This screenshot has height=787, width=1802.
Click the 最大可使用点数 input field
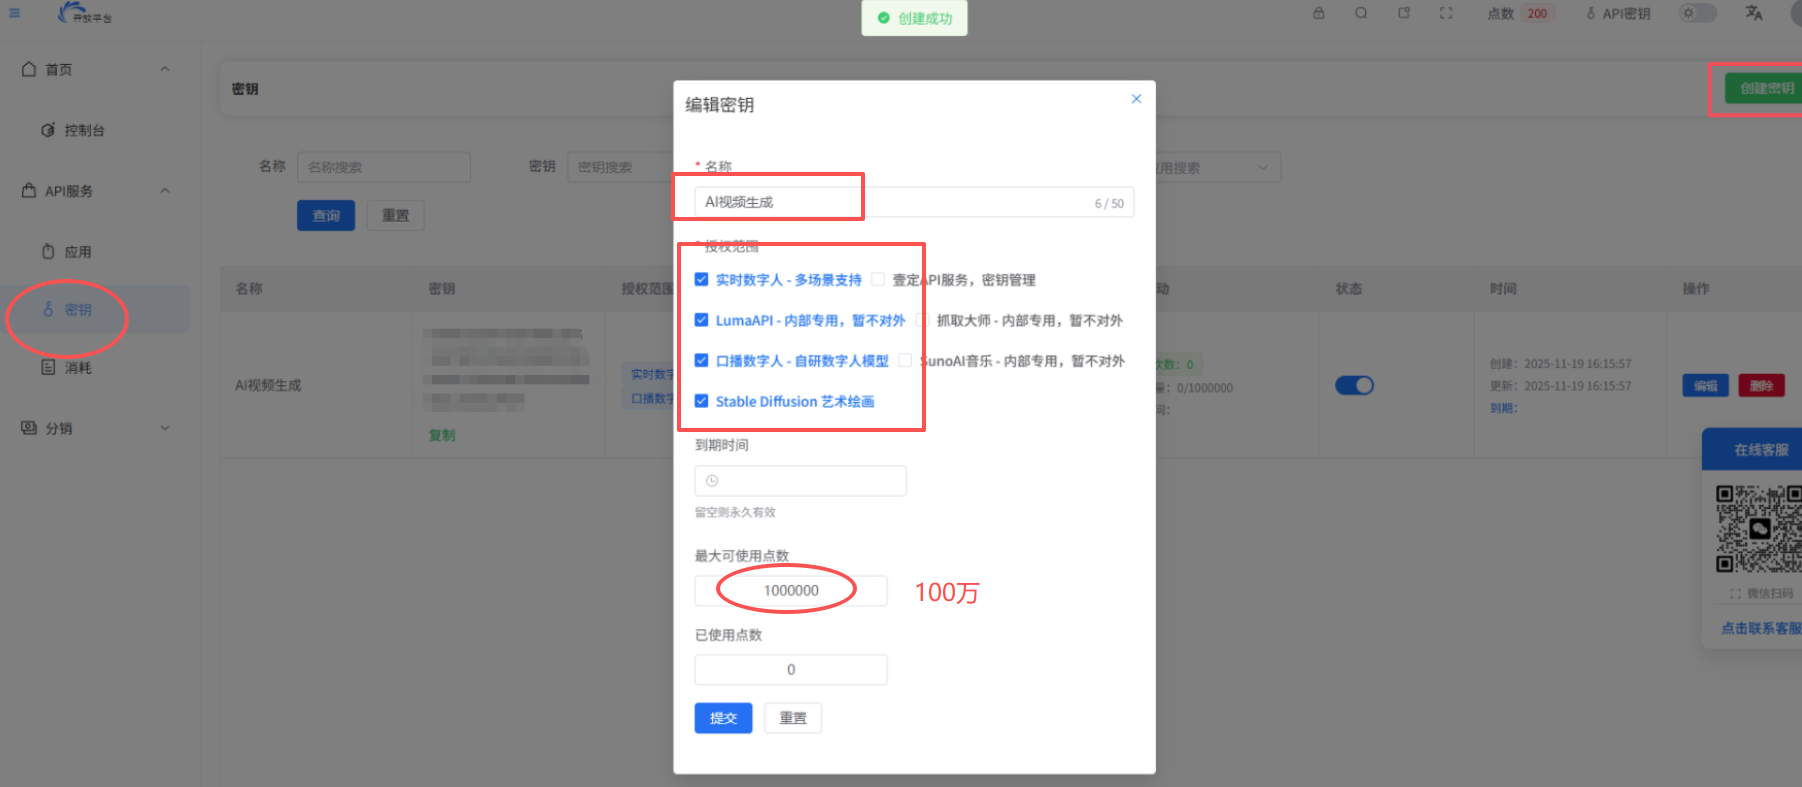[x=791, y=591]
